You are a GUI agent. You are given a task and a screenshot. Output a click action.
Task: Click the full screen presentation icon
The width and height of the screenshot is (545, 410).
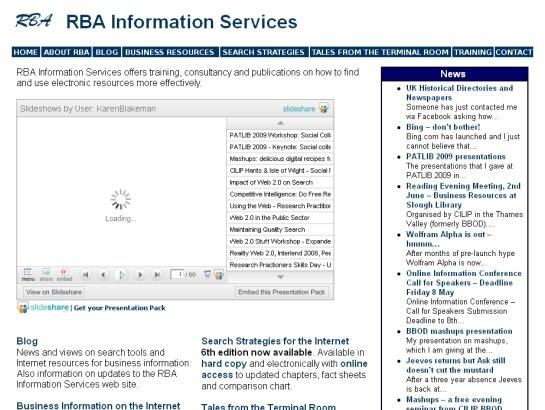point(207,274)
